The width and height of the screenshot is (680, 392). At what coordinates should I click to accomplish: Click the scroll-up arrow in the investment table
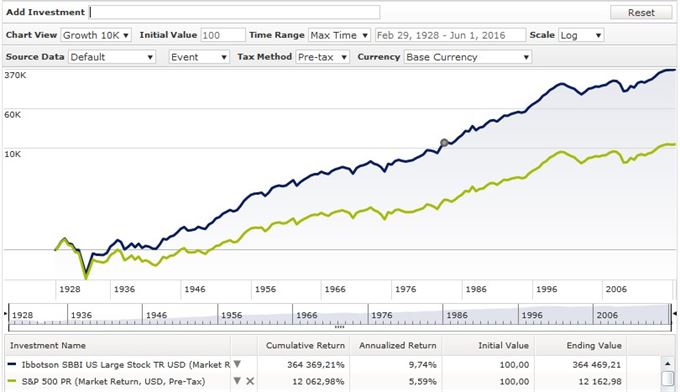(668, 364)
